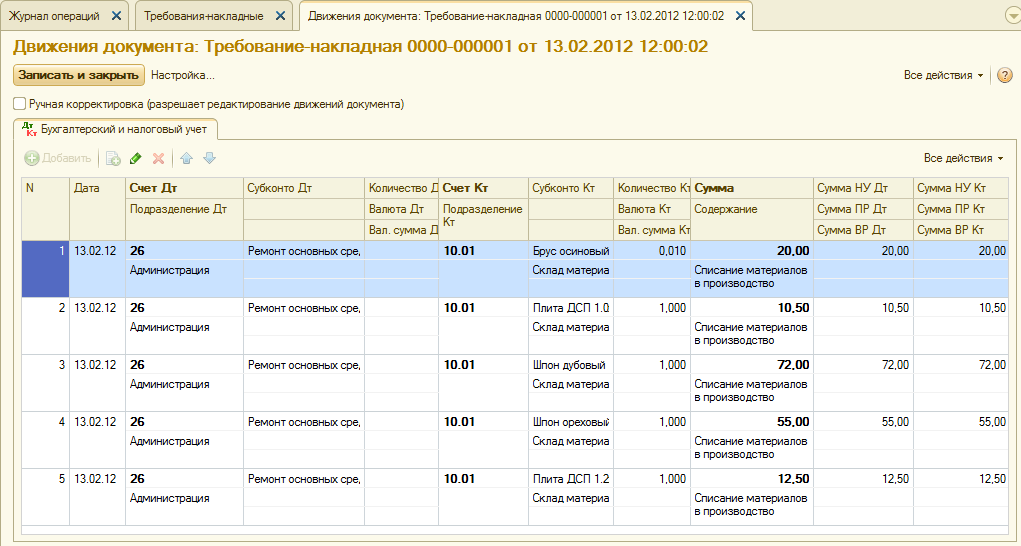Select row number 3 cell
The width and height of the screenshot is (1021, 546).
pos(45,383)
